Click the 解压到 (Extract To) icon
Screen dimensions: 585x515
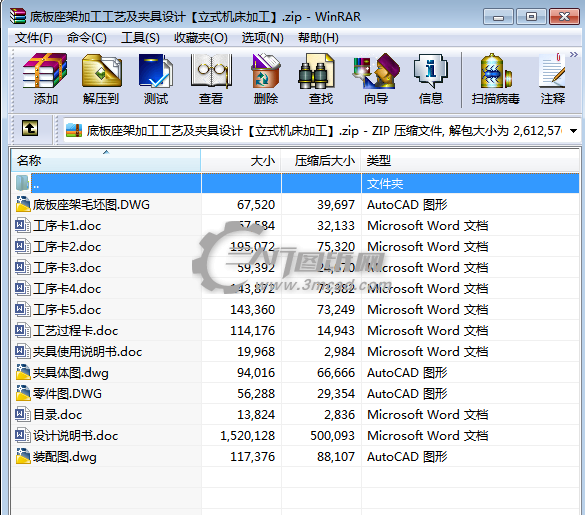(x=101, y=79)
